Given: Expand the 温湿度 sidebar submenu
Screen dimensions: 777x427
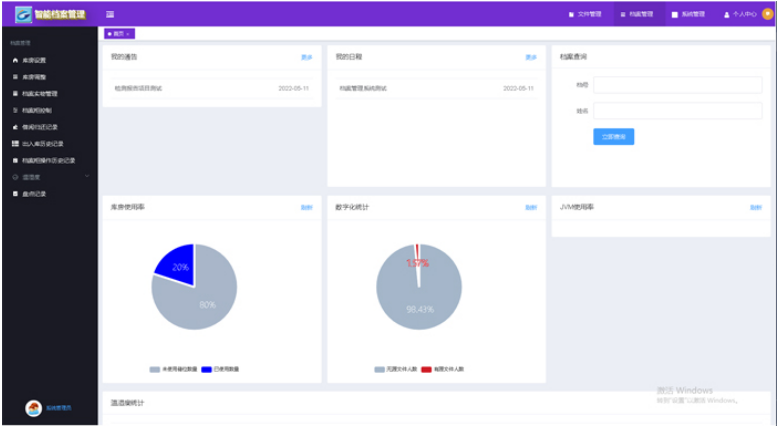Looking at the screenshot, I should pyautogui.click(x=48, y=177).
